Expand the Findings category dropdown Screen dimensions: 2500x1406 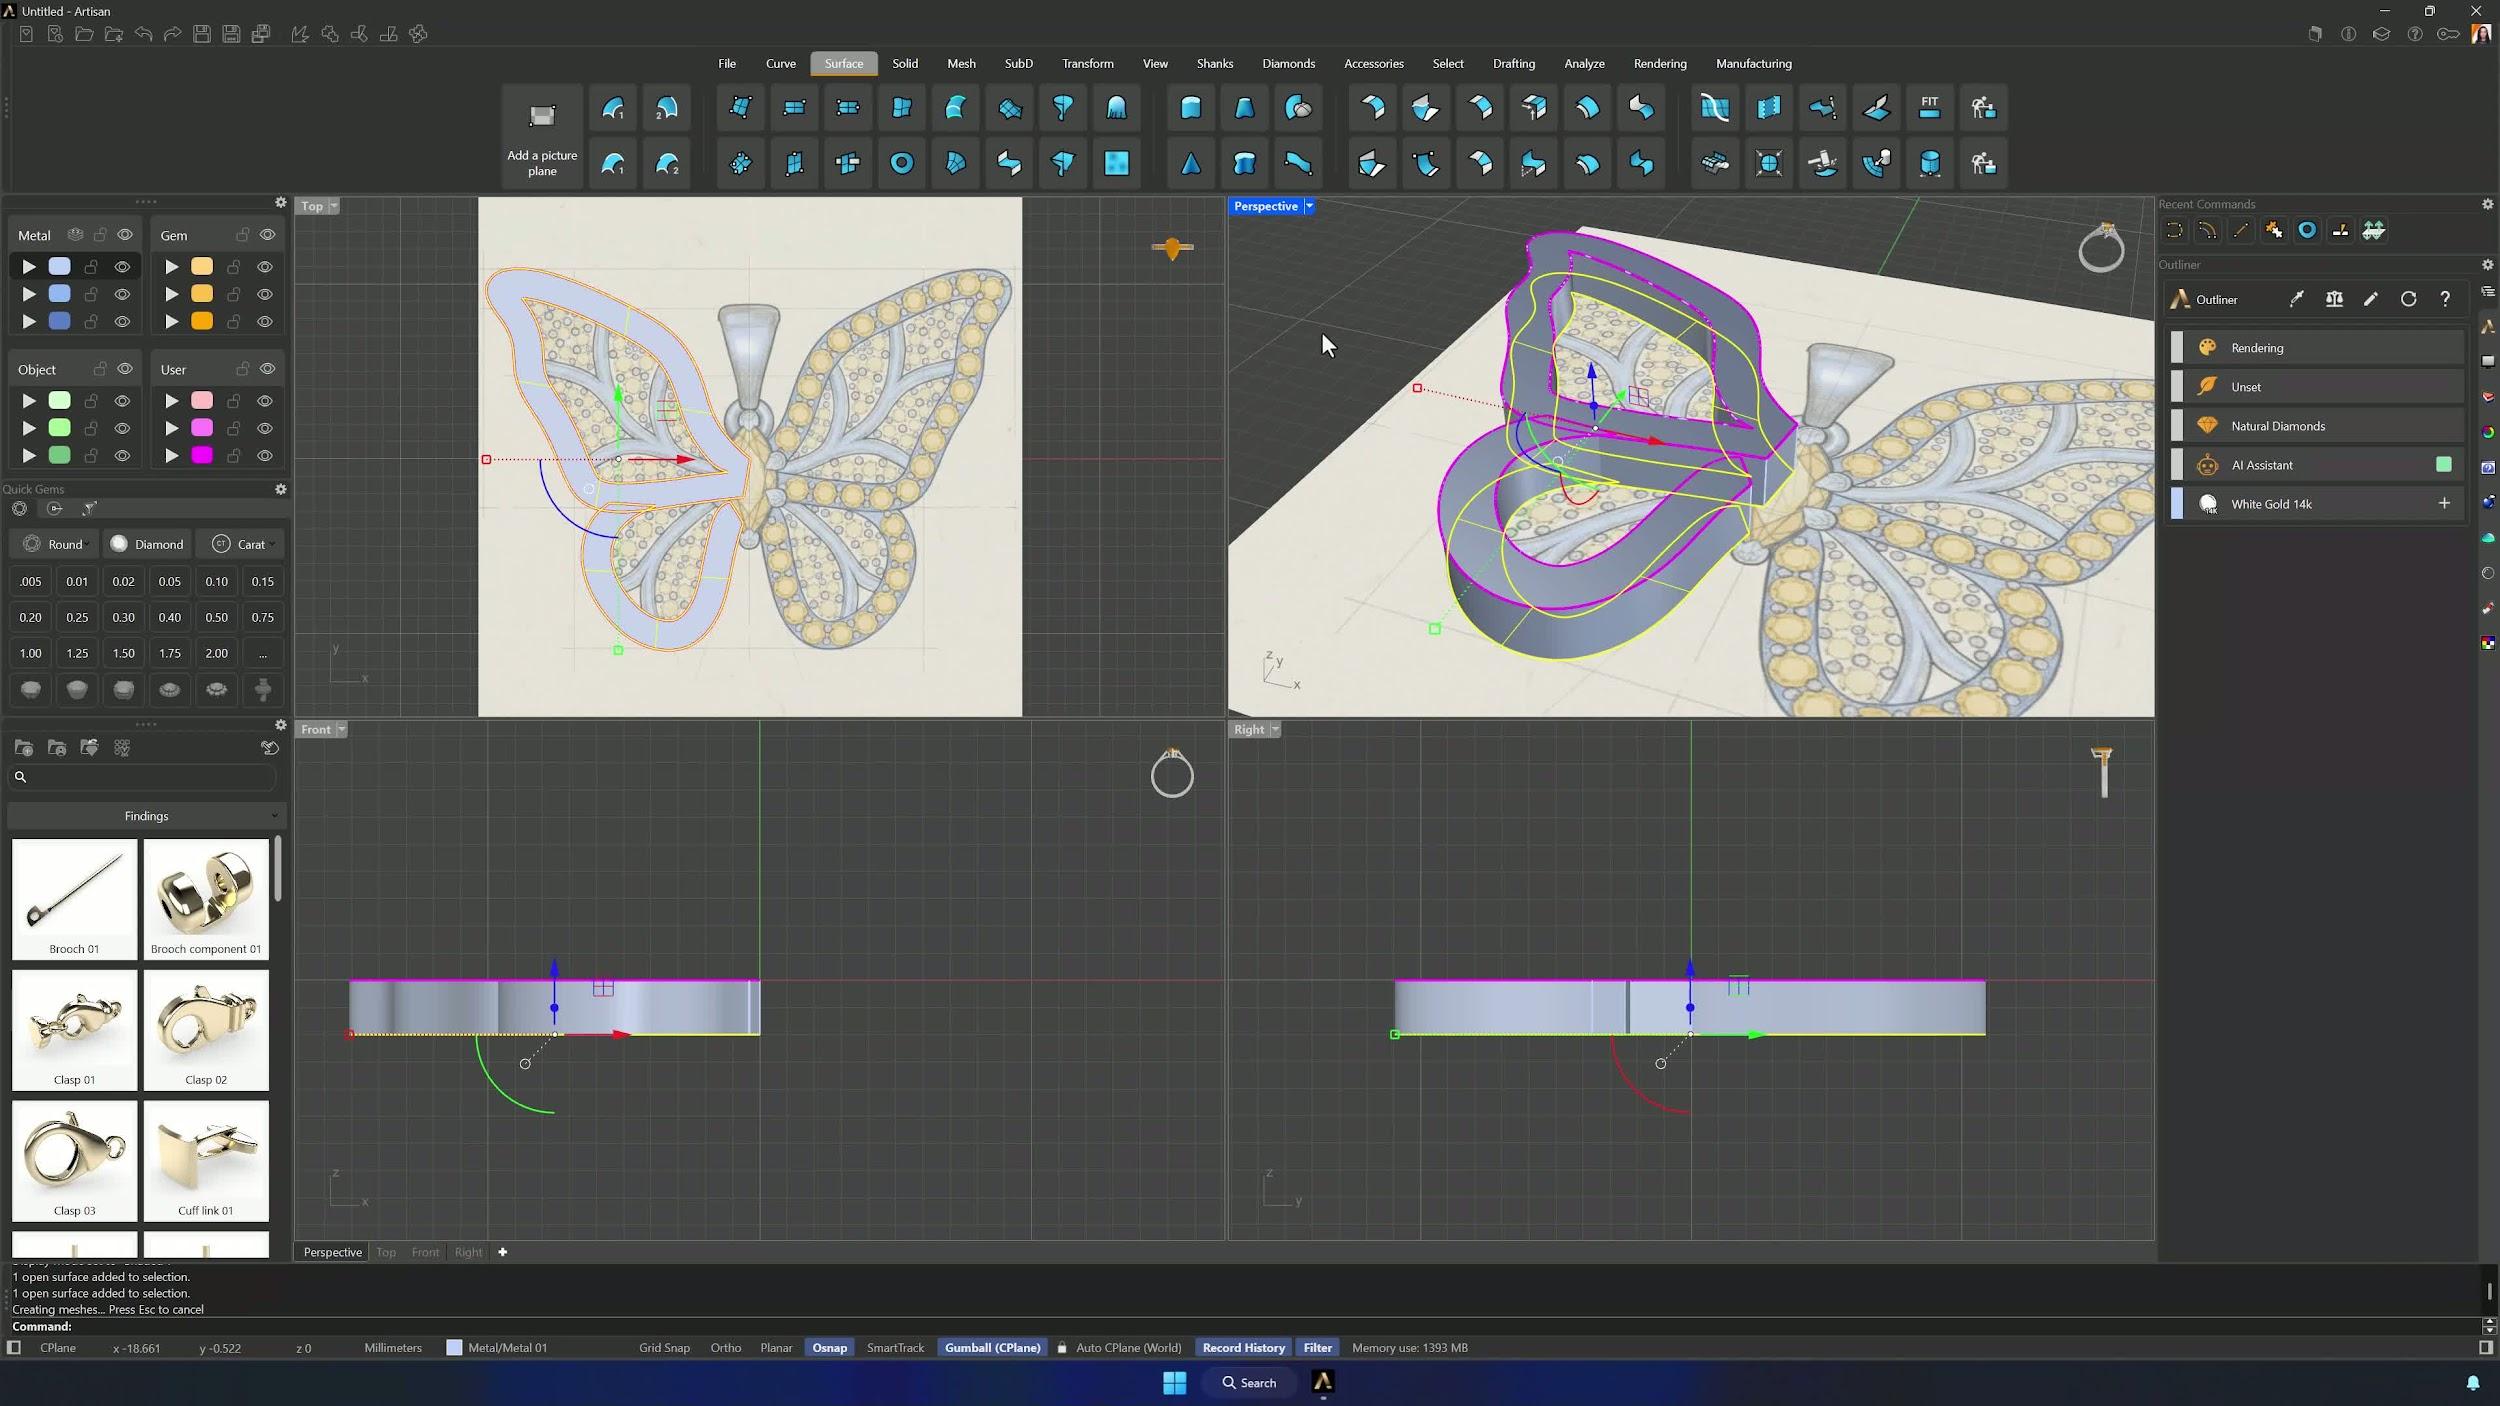point(146,816)
